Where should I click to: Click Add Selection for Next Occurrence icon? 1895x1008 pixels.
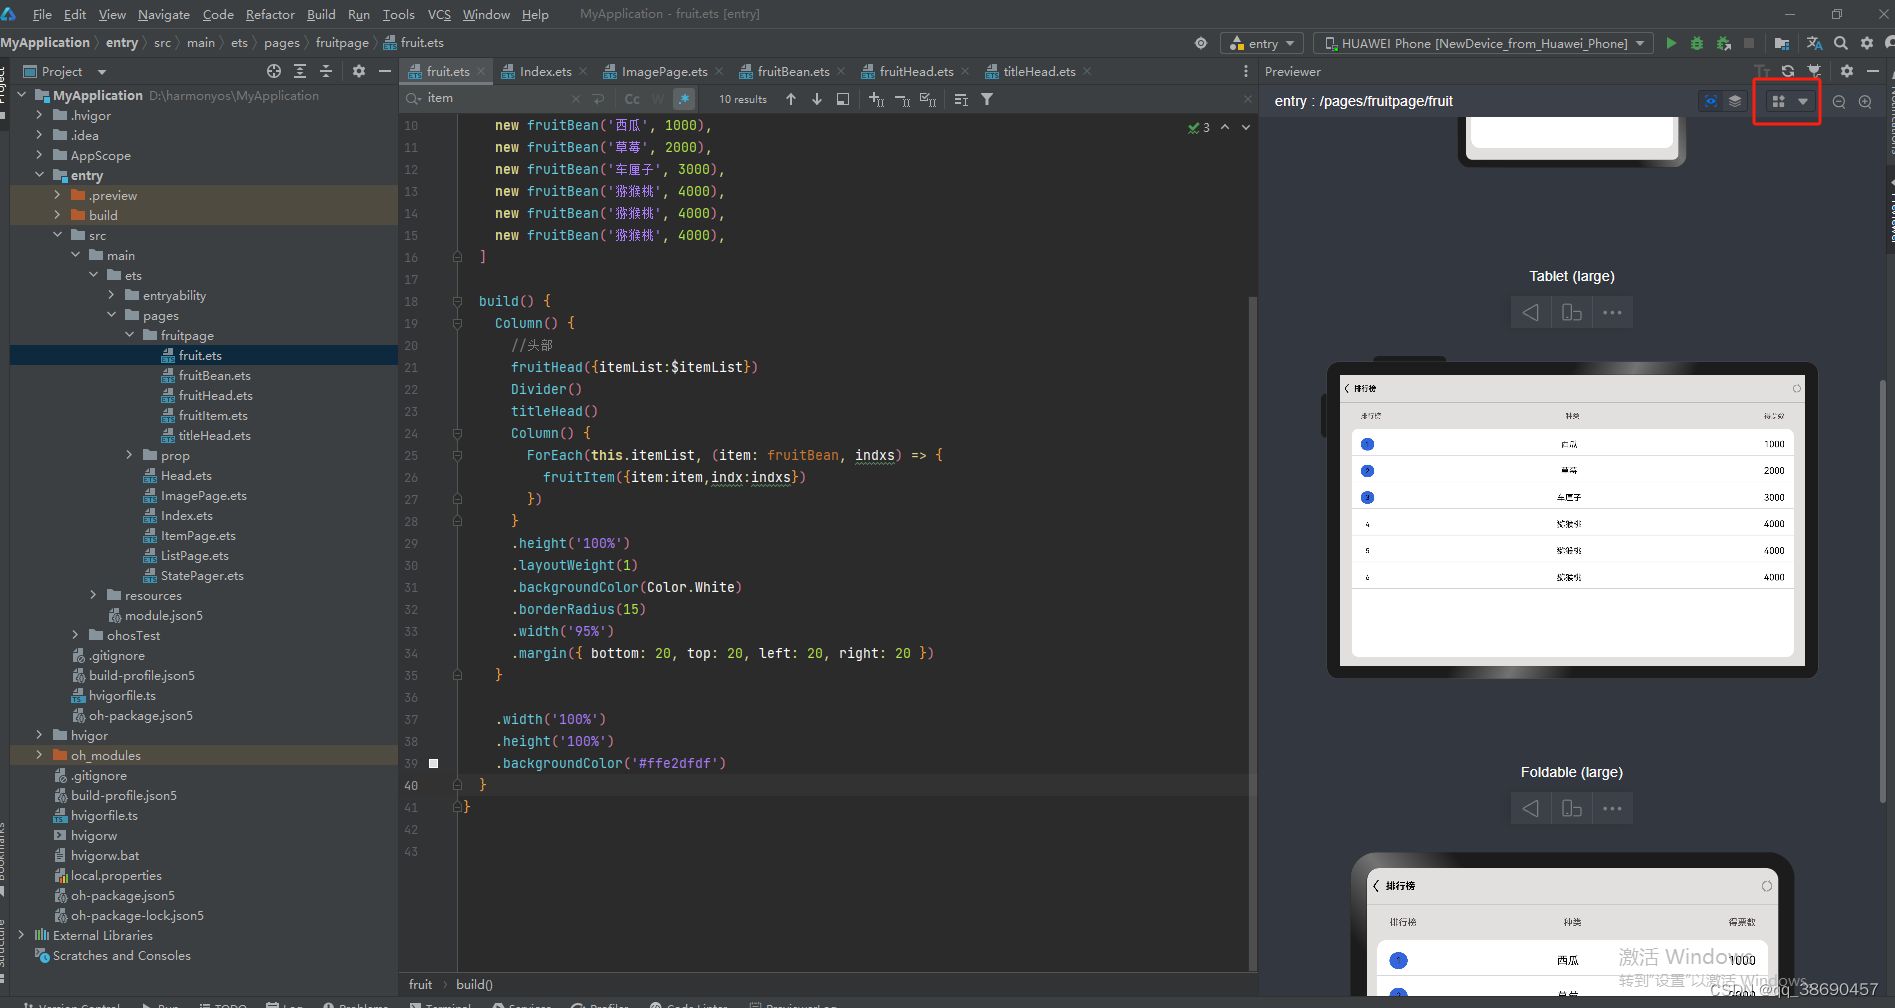[877, 99]
